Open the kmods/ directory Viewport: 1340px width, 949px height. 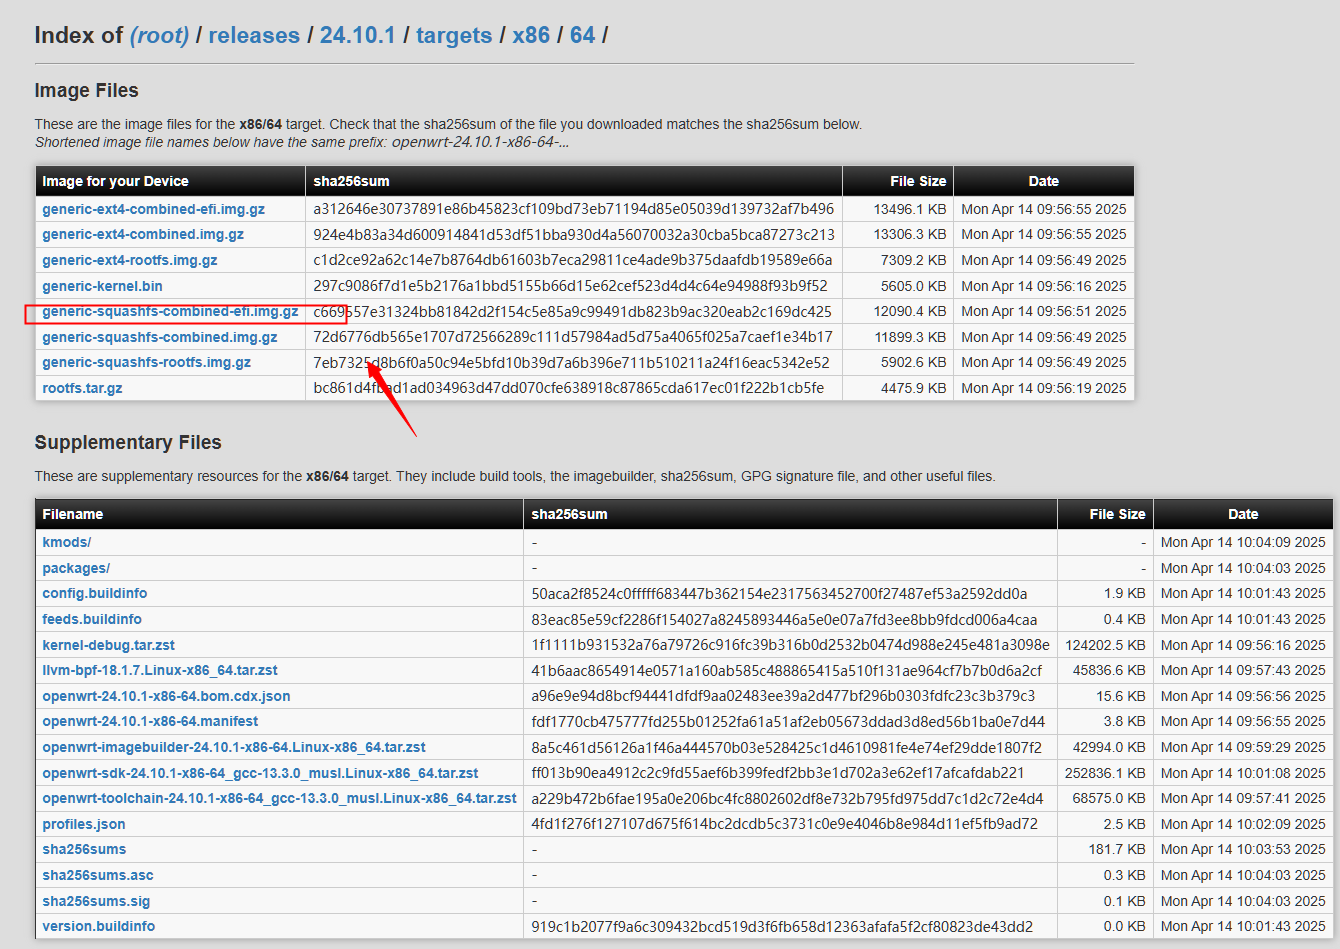click(67, 542)
